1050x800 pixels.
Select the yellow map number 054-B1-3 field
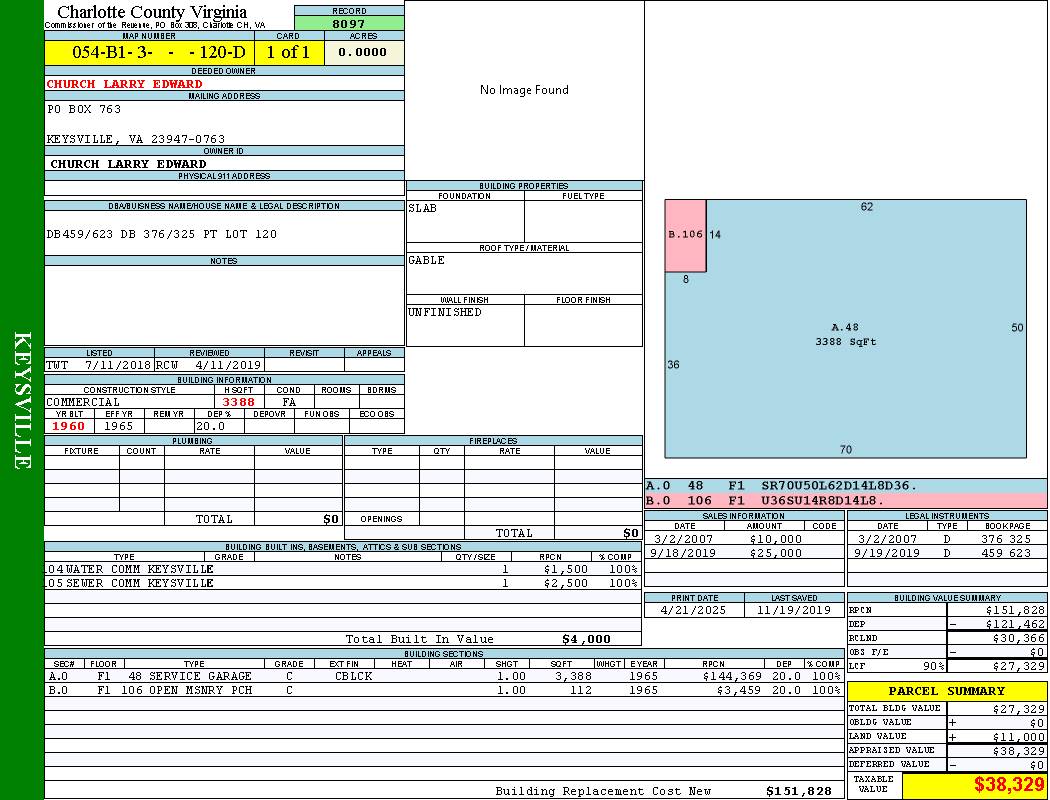[x=149, y=53]
